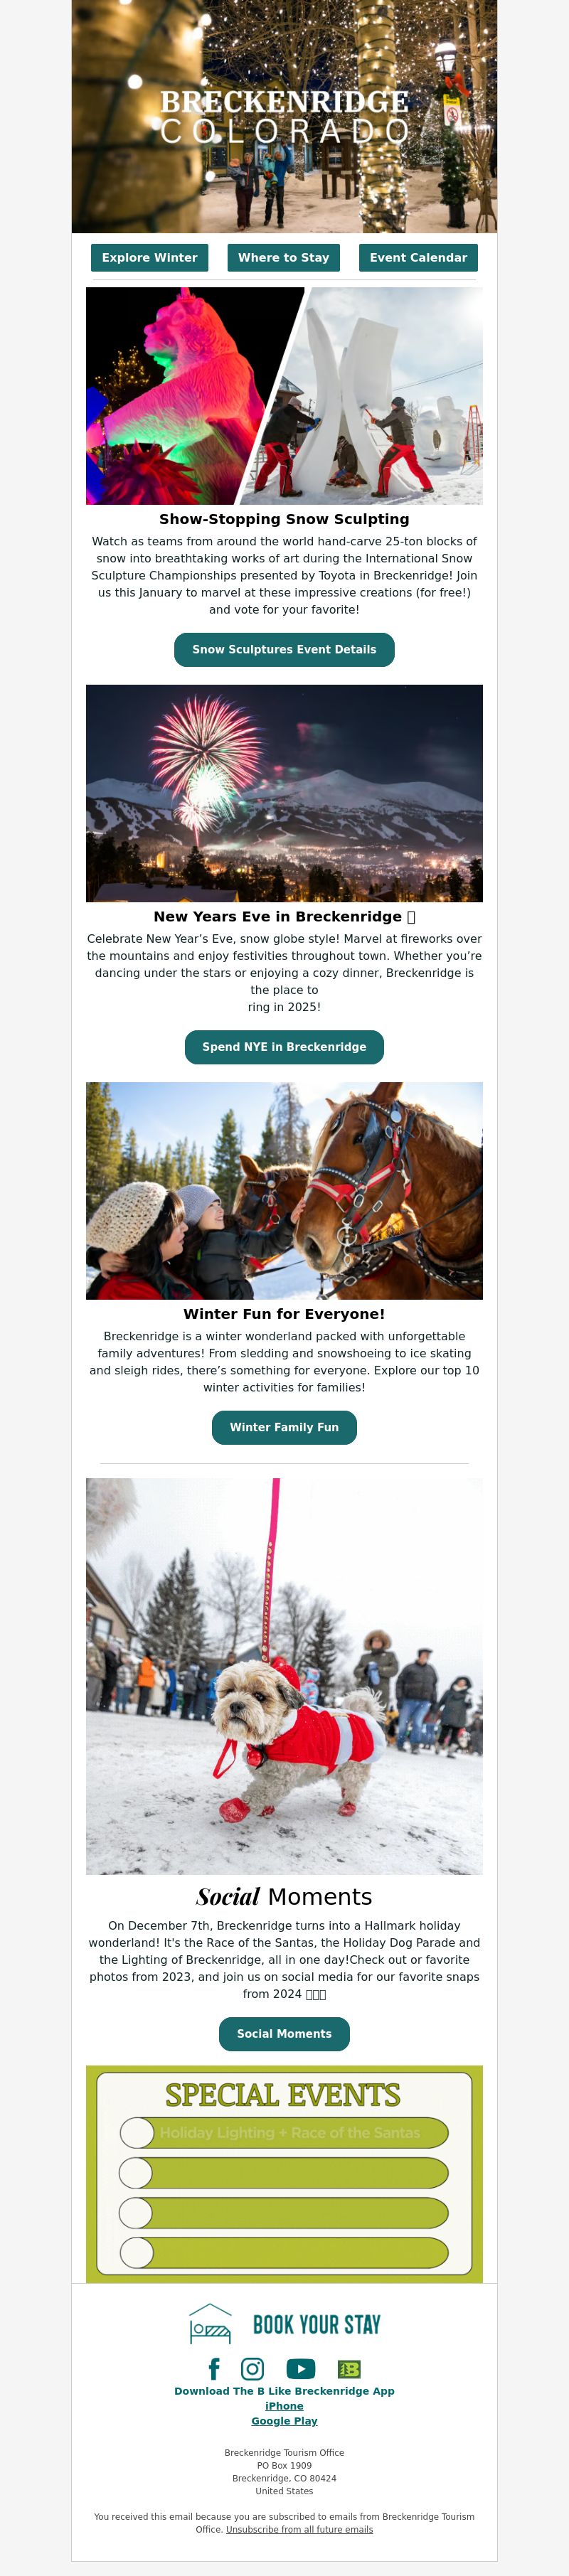Click Unsubscribe from all future emails
Image resolution: width=569 pixels, height=2576 pixels.
(299, 2529)
